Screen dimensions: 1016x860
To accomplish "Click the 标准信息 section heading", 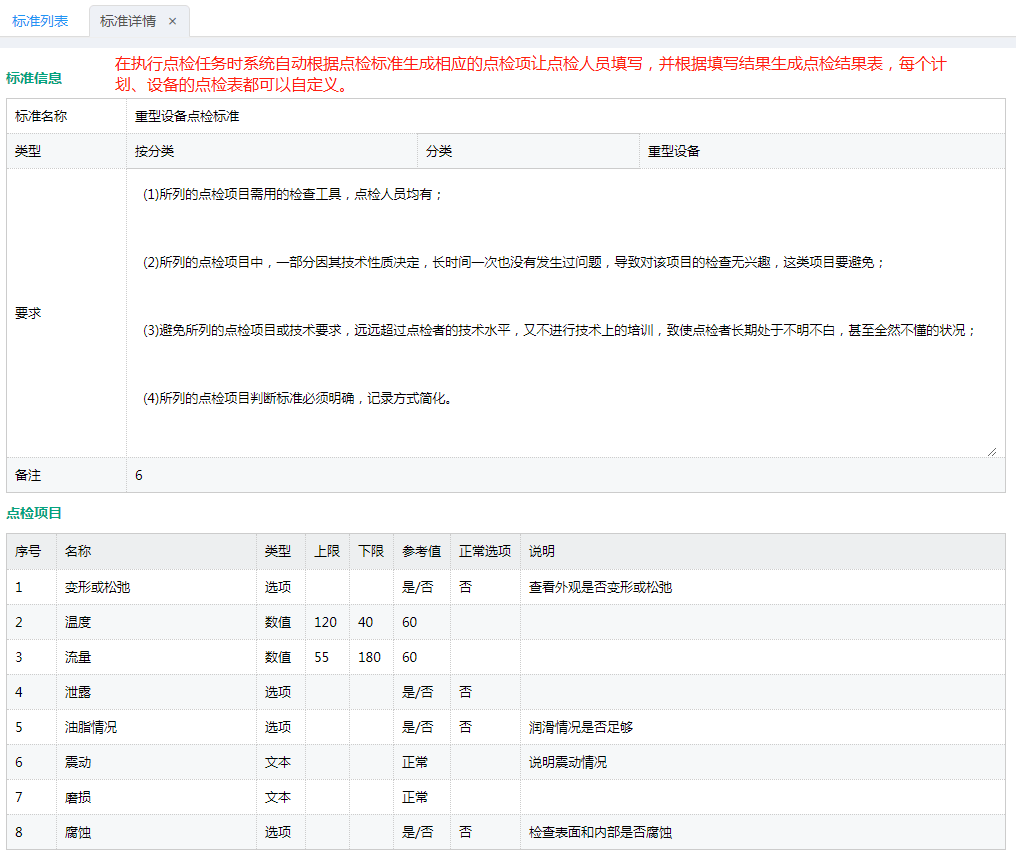I will tap(34, 78).
